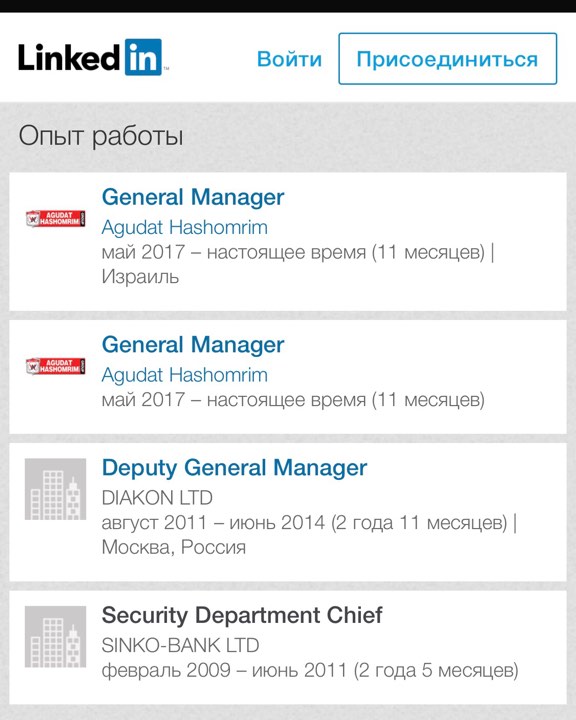Click the Присоединиться join button
This screenshot has height=720, width=576.
pyautogui.click(x=447, y=59)
